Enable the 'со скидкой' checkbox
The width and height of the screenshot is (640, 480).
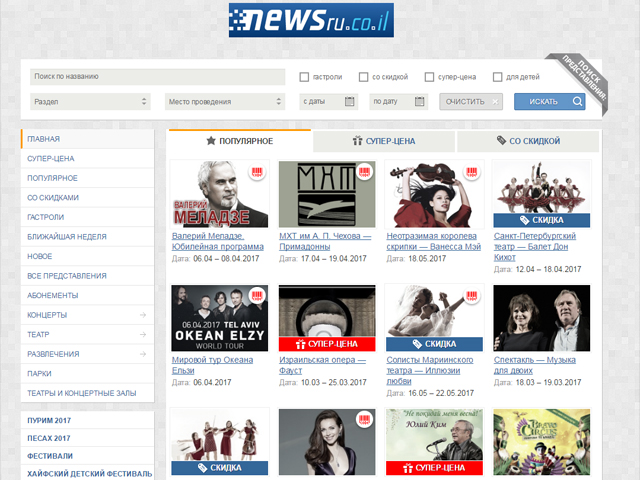pyautogui.click(x=363, y=77)
